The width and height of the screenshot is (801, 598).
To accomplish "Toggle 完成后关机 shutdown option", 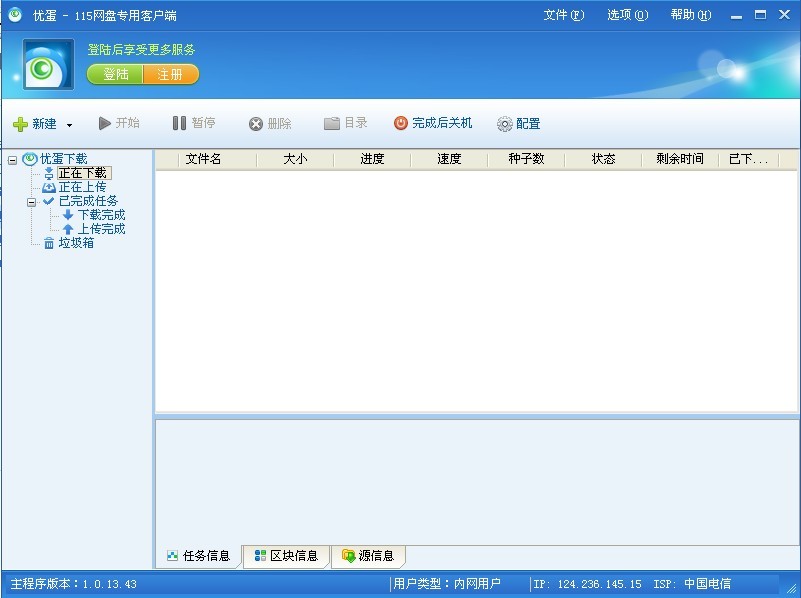I will [401, 123].
